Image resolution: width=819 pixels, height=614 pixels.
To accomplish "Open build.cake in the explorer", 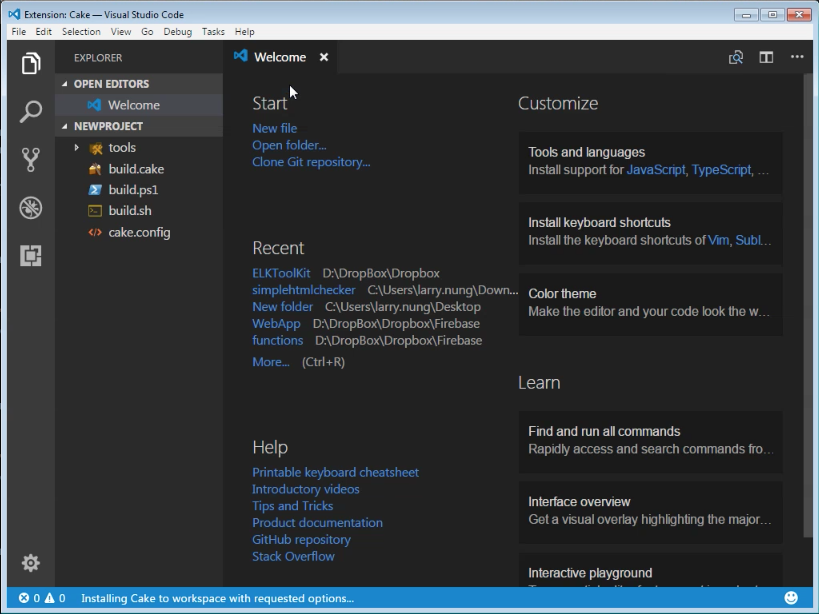I will point(139,169).
